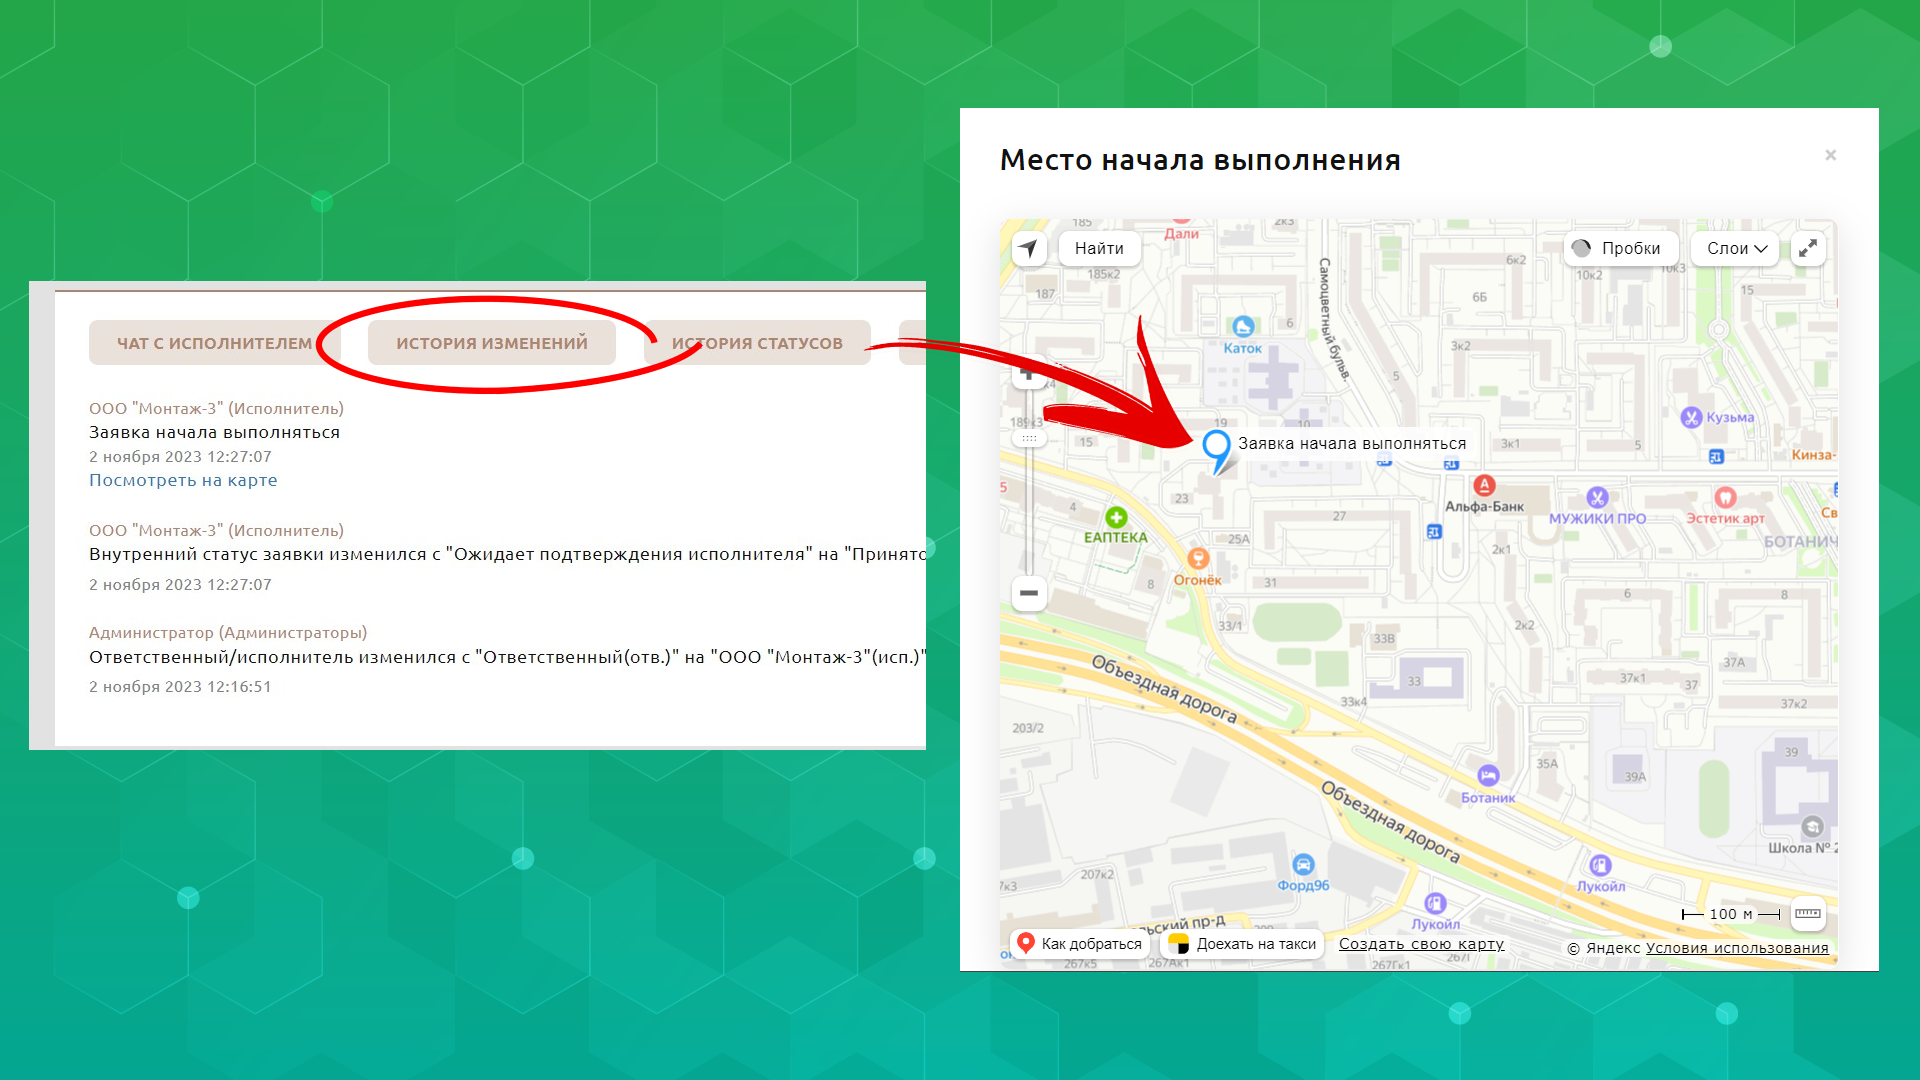Click the geolocation arrow icon on map
Screen dimensions: 1920x1080
1029,248
